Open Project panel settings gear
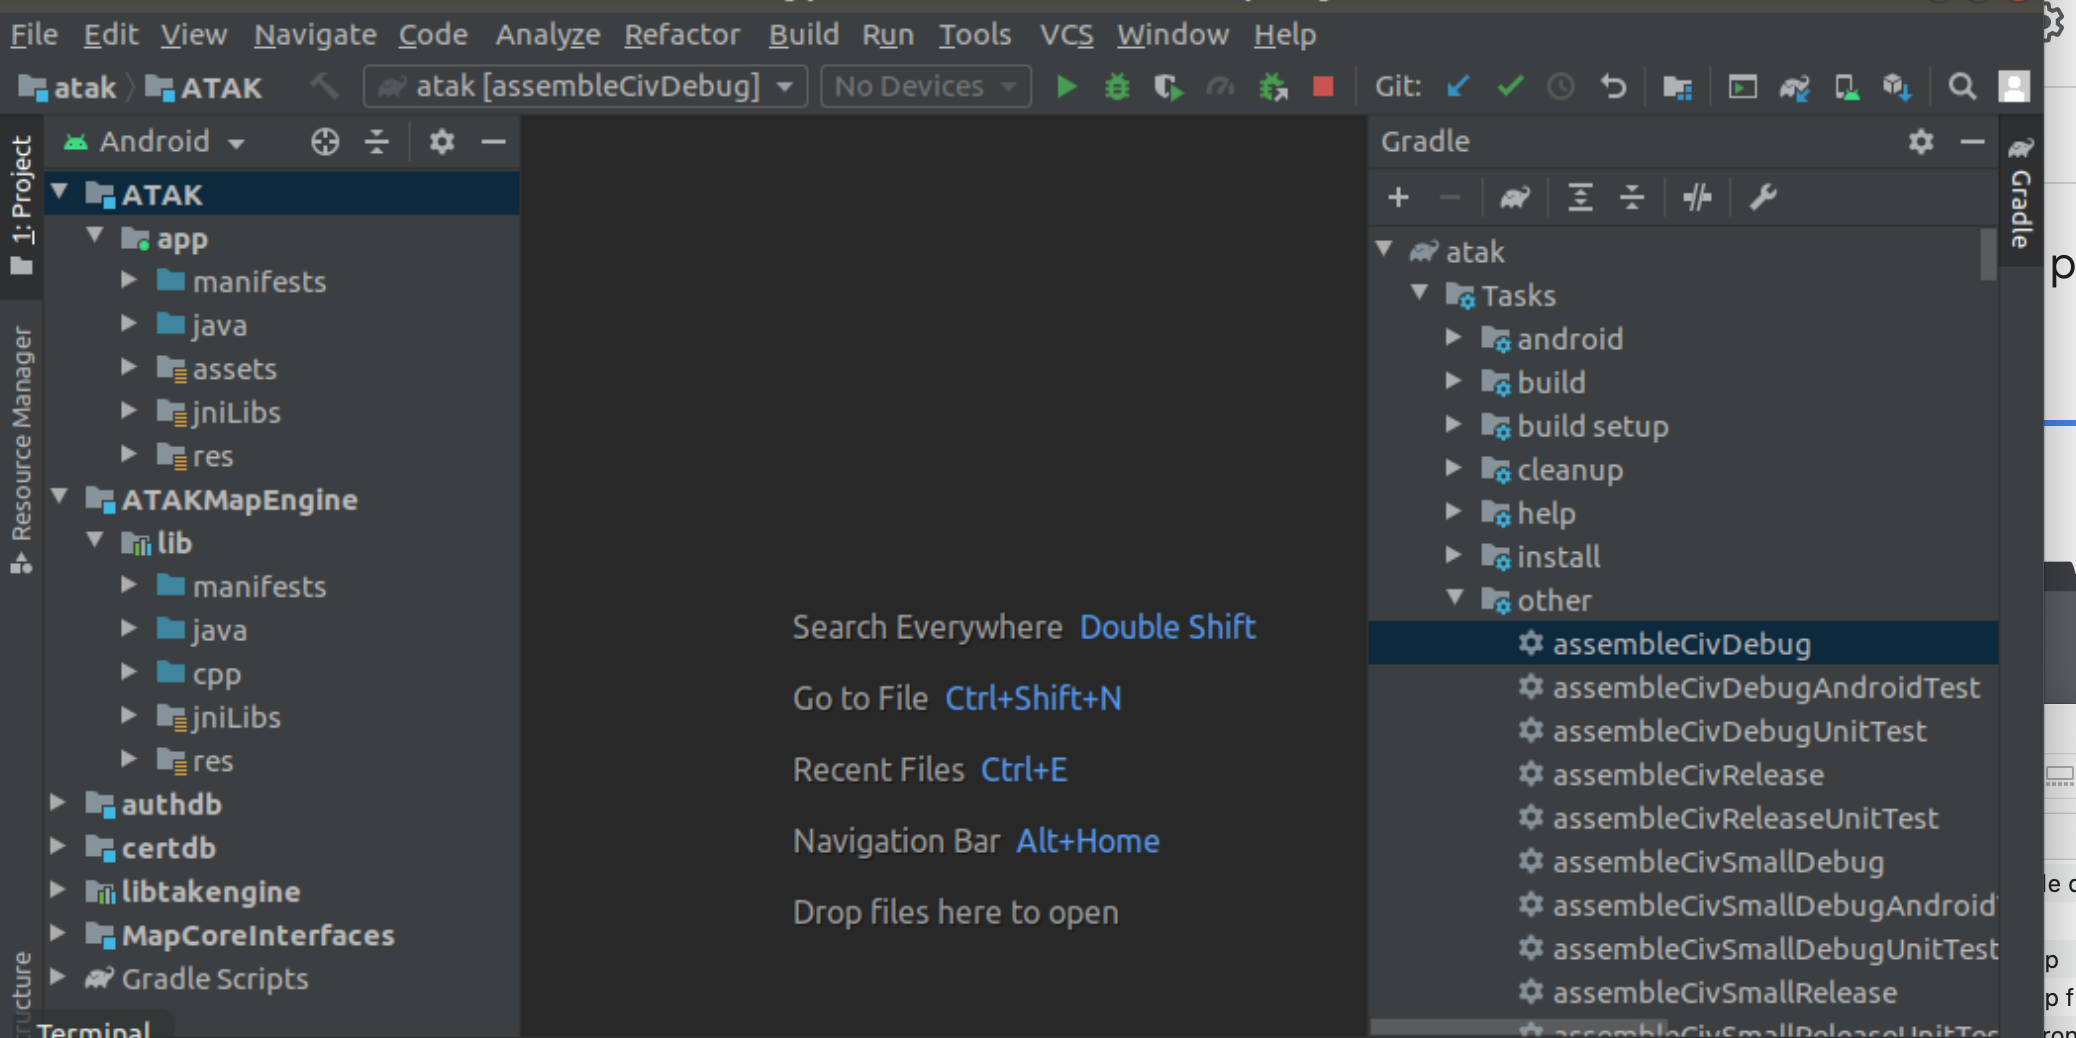 tap(442, 142)
